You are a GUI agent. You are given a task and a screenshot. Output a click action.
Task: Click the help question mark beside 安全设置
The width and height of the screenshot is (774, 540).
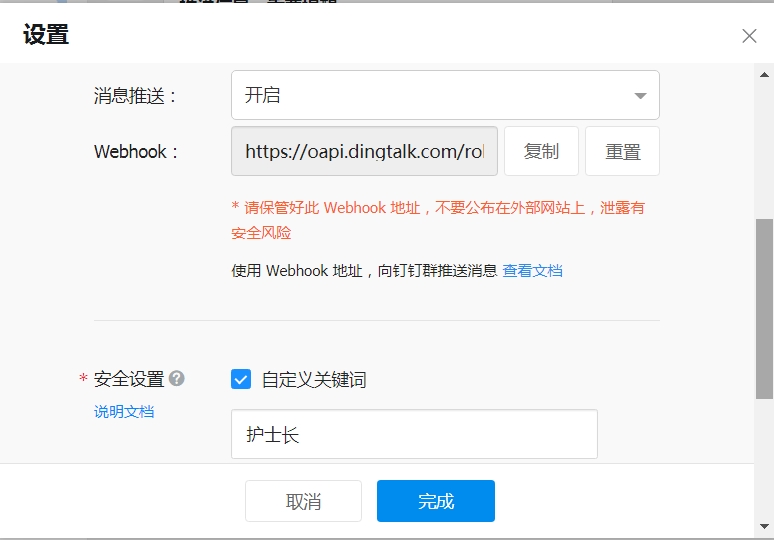pyautogui.click(x=177, y=378)
